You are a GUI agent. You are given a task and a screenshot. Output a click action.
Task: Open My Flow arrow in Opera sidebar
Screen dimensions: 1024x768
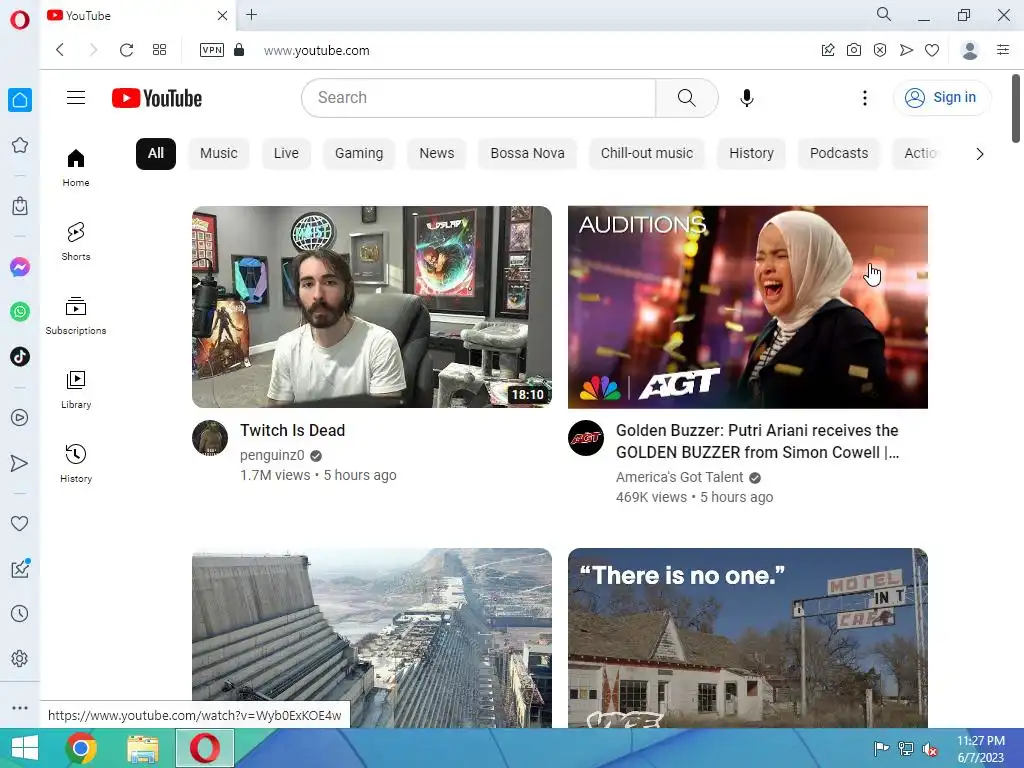coord(20,463)
